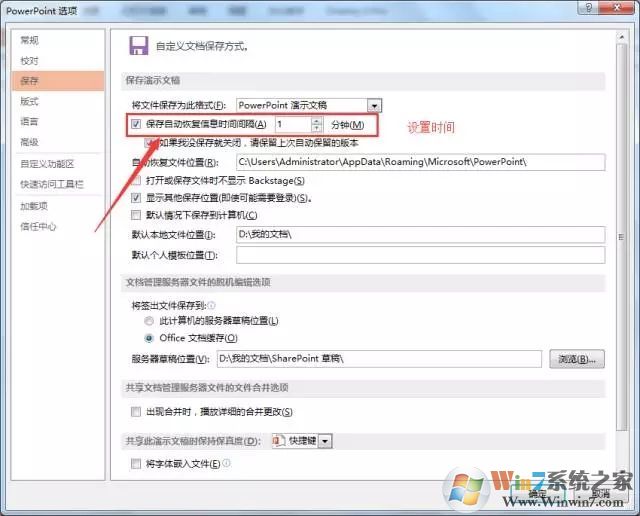This screenshot has height=516, width=640.
Task: Open the file format dropdown arrow
Action: click(374, 106)
